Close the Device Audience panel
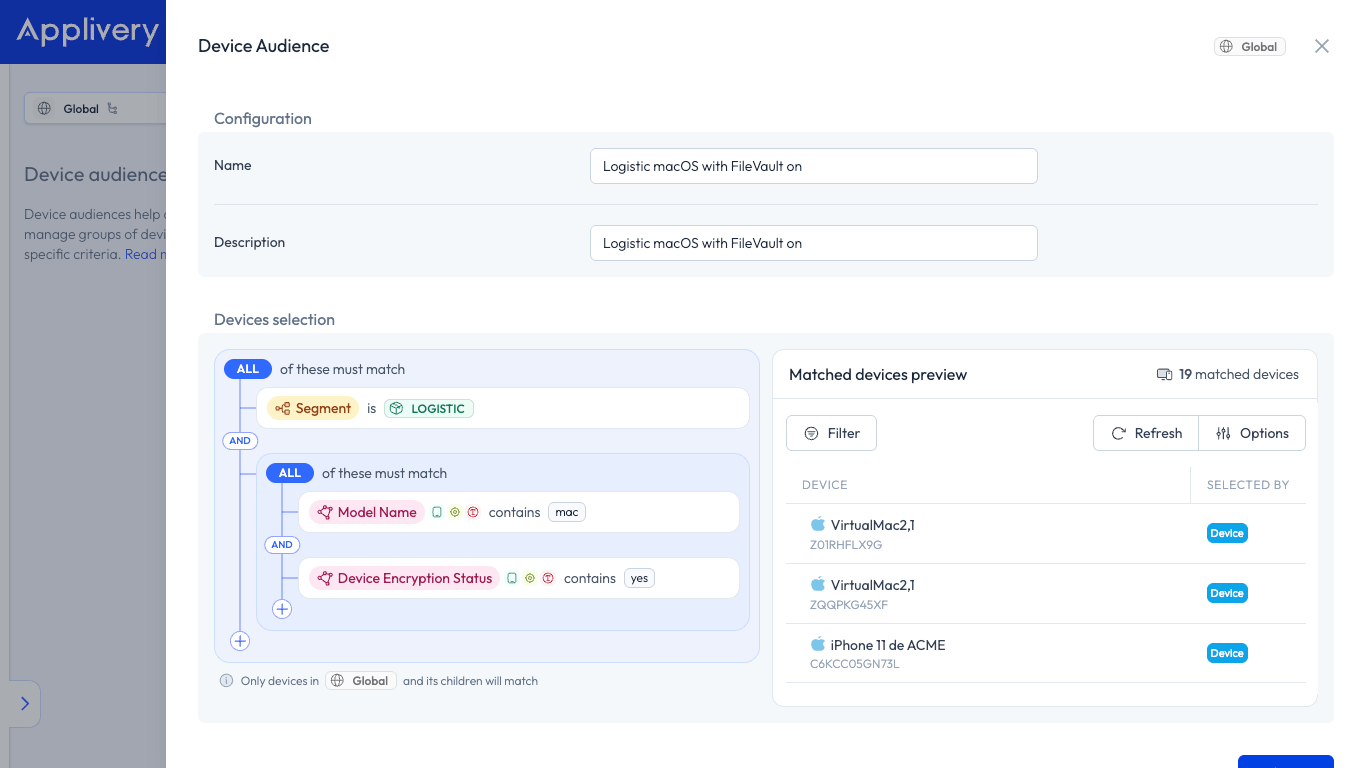 point(1322,46)
